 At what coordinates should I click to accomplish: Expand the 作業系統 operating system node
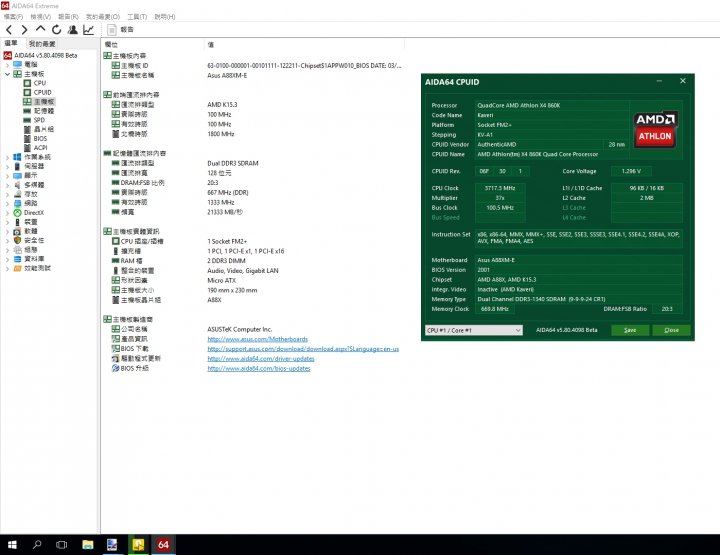click(7, 157)
